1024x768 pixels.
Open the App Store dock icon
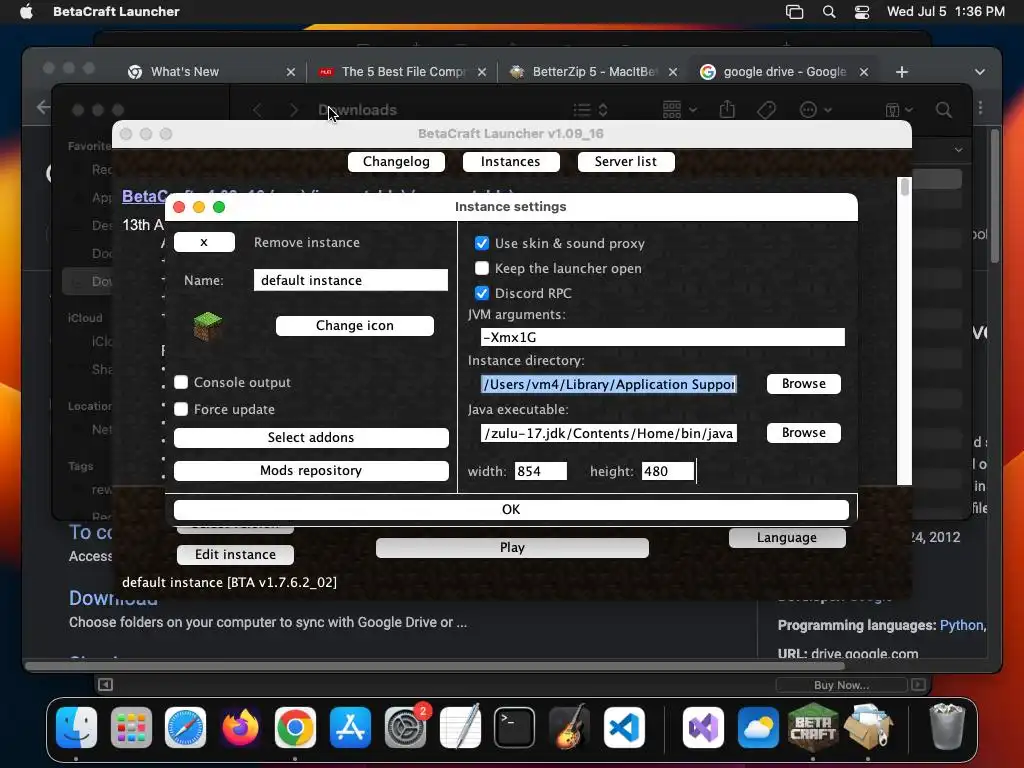point(350,727)
